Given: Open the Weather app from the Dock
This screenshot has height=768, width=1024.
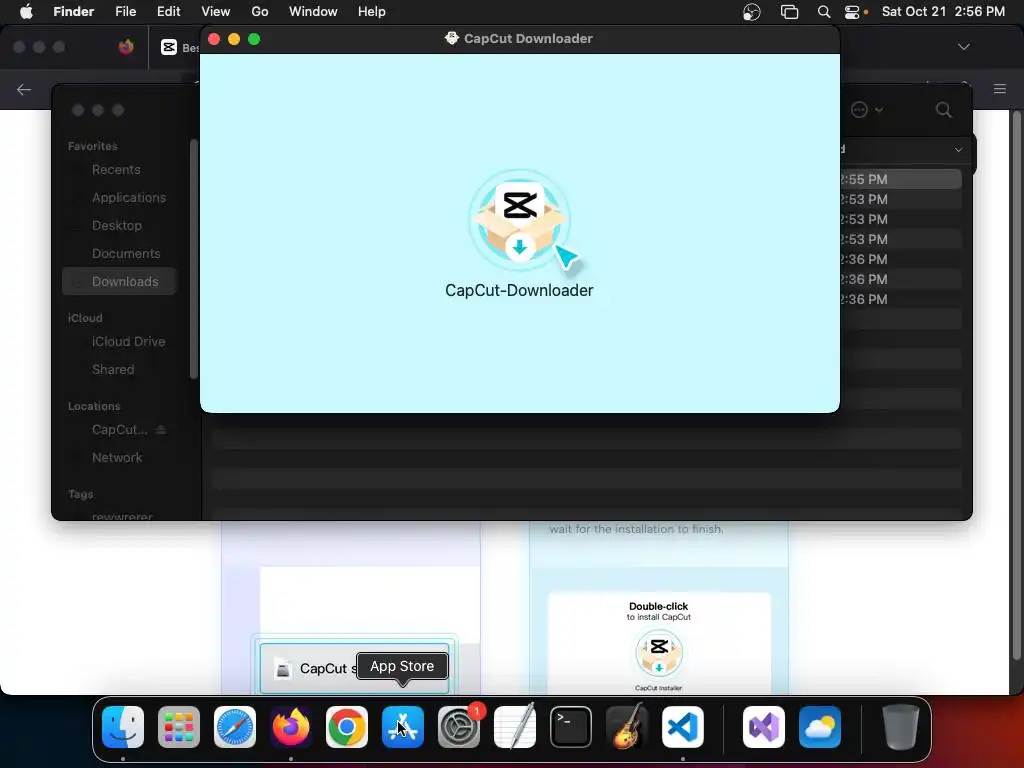Looking at the screenshot, I should point(820,726).
